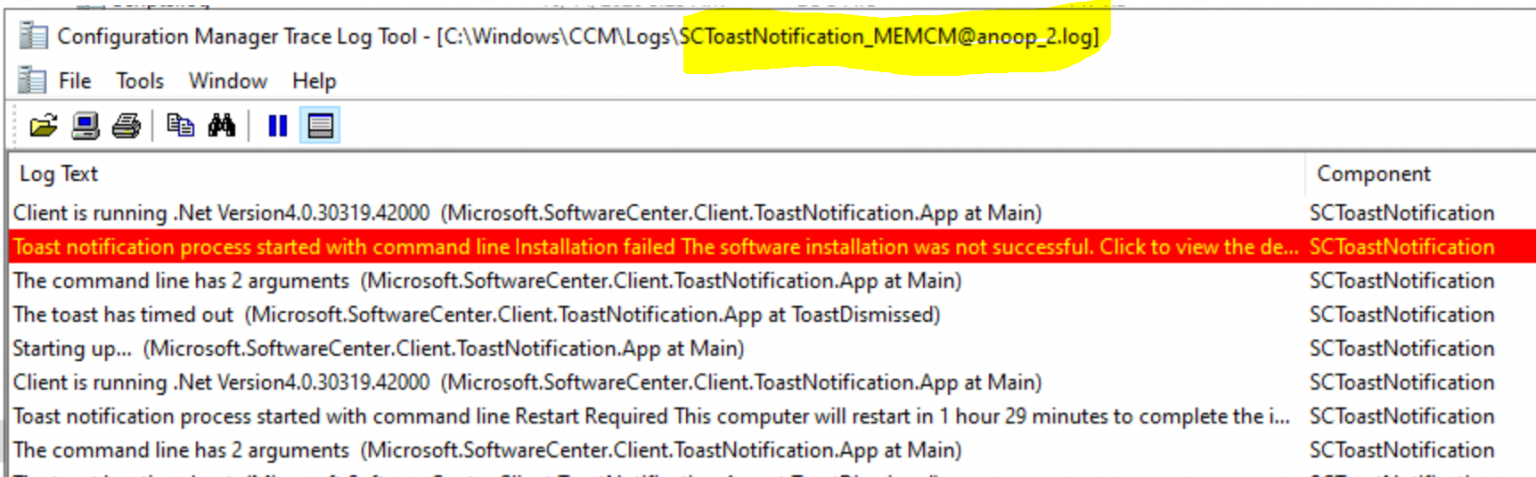Click the Find binoculars icon
Viewport: 1536px width, 477px height.
221,126
